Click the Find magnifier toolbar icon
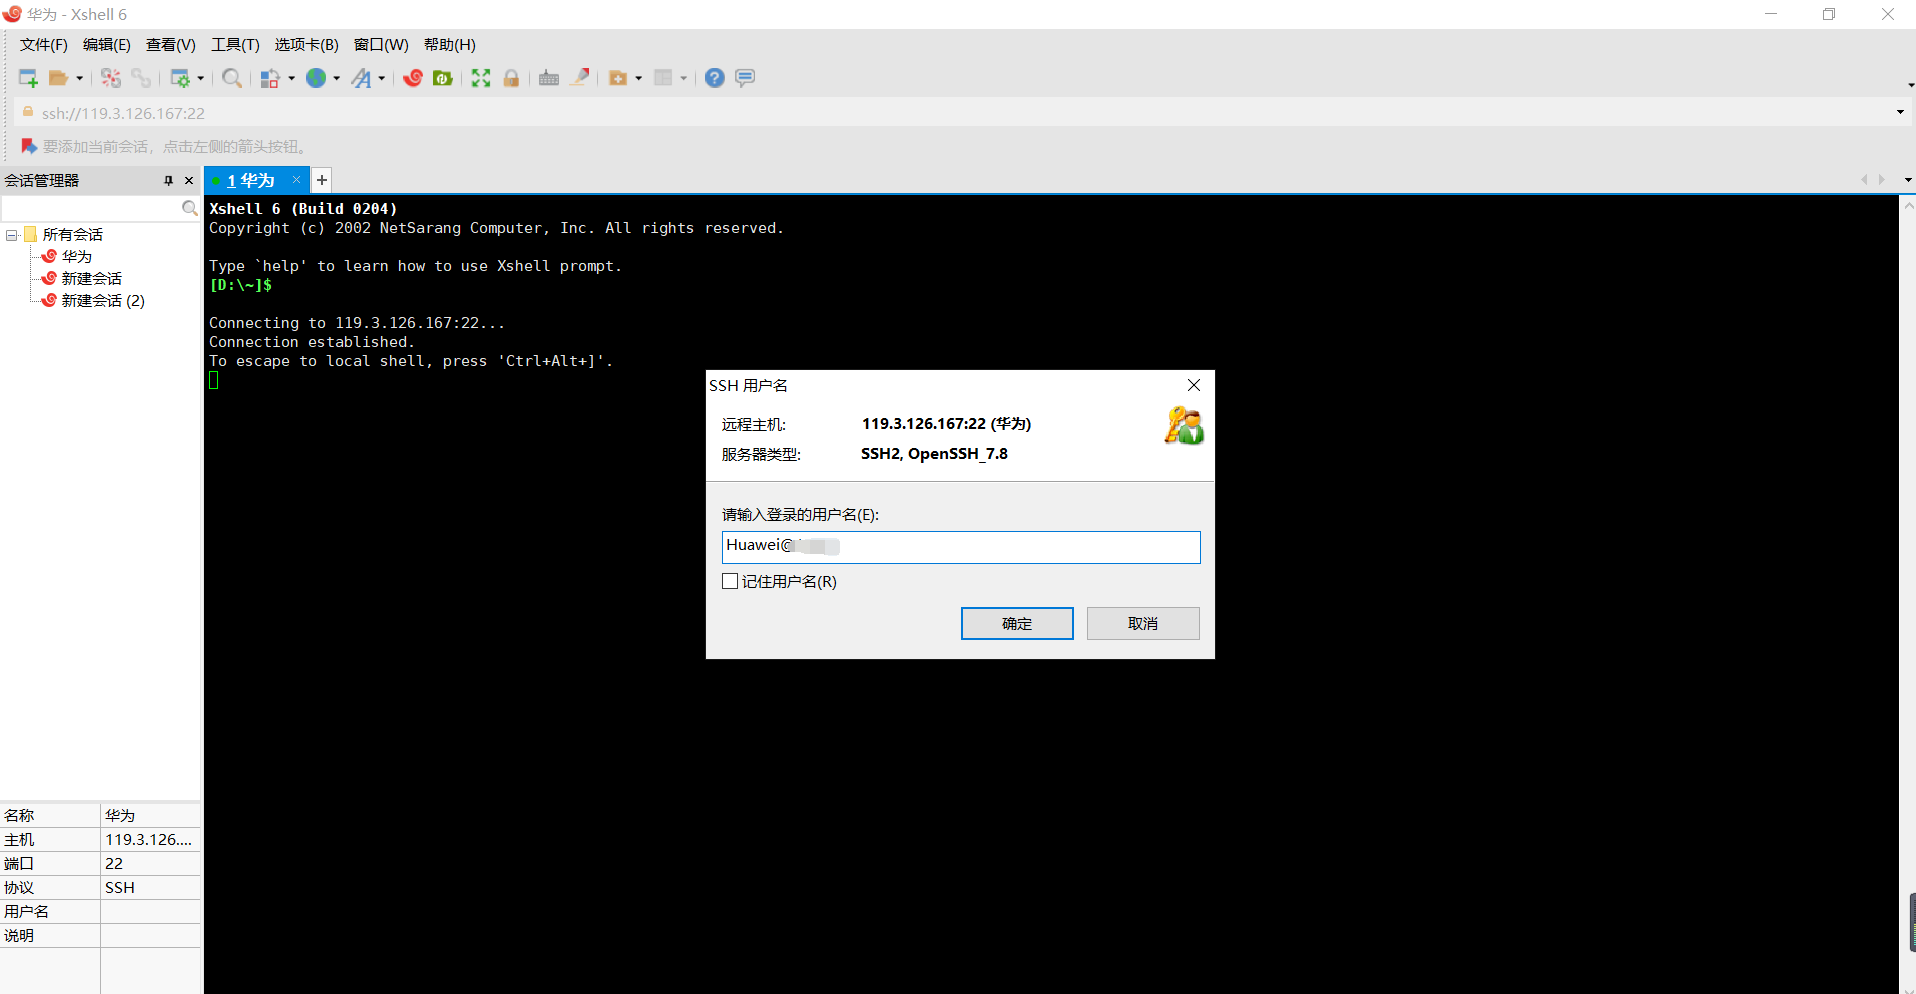Screen dimensions: 1916x994 click(x=232, y=78)
